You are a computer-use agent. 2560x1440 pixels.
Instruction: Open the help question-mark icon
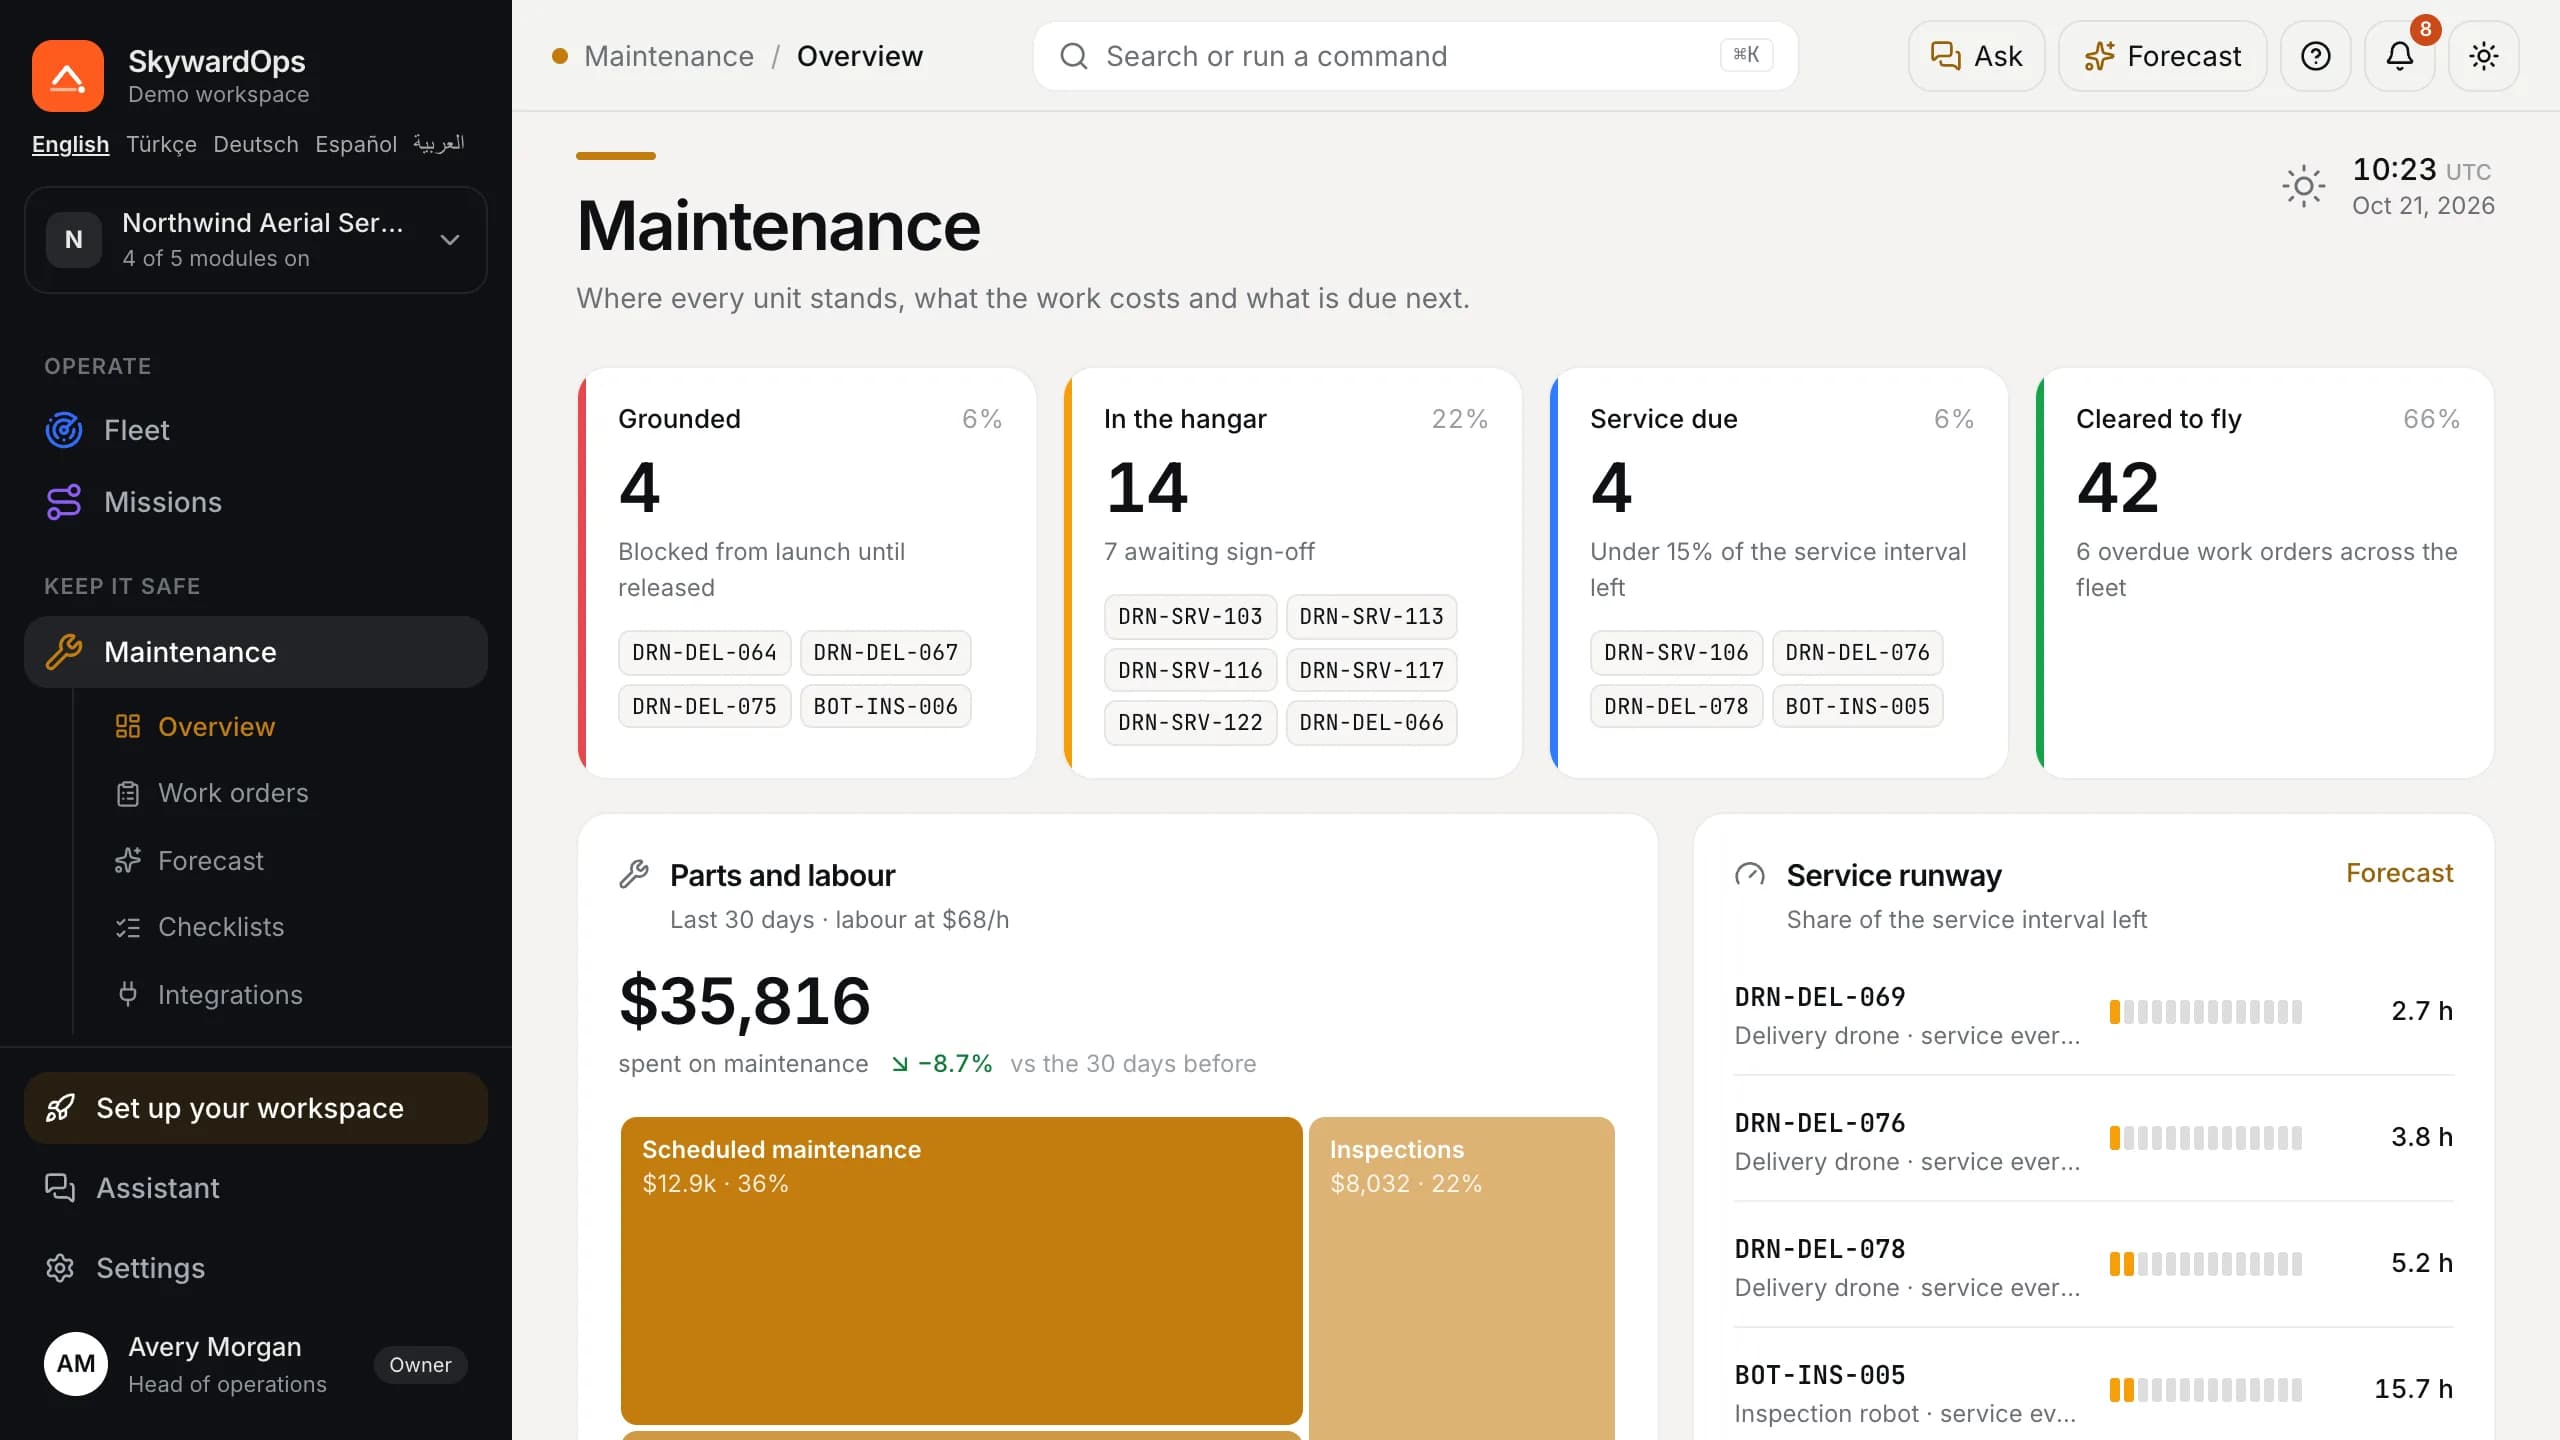coord(2316,56)
